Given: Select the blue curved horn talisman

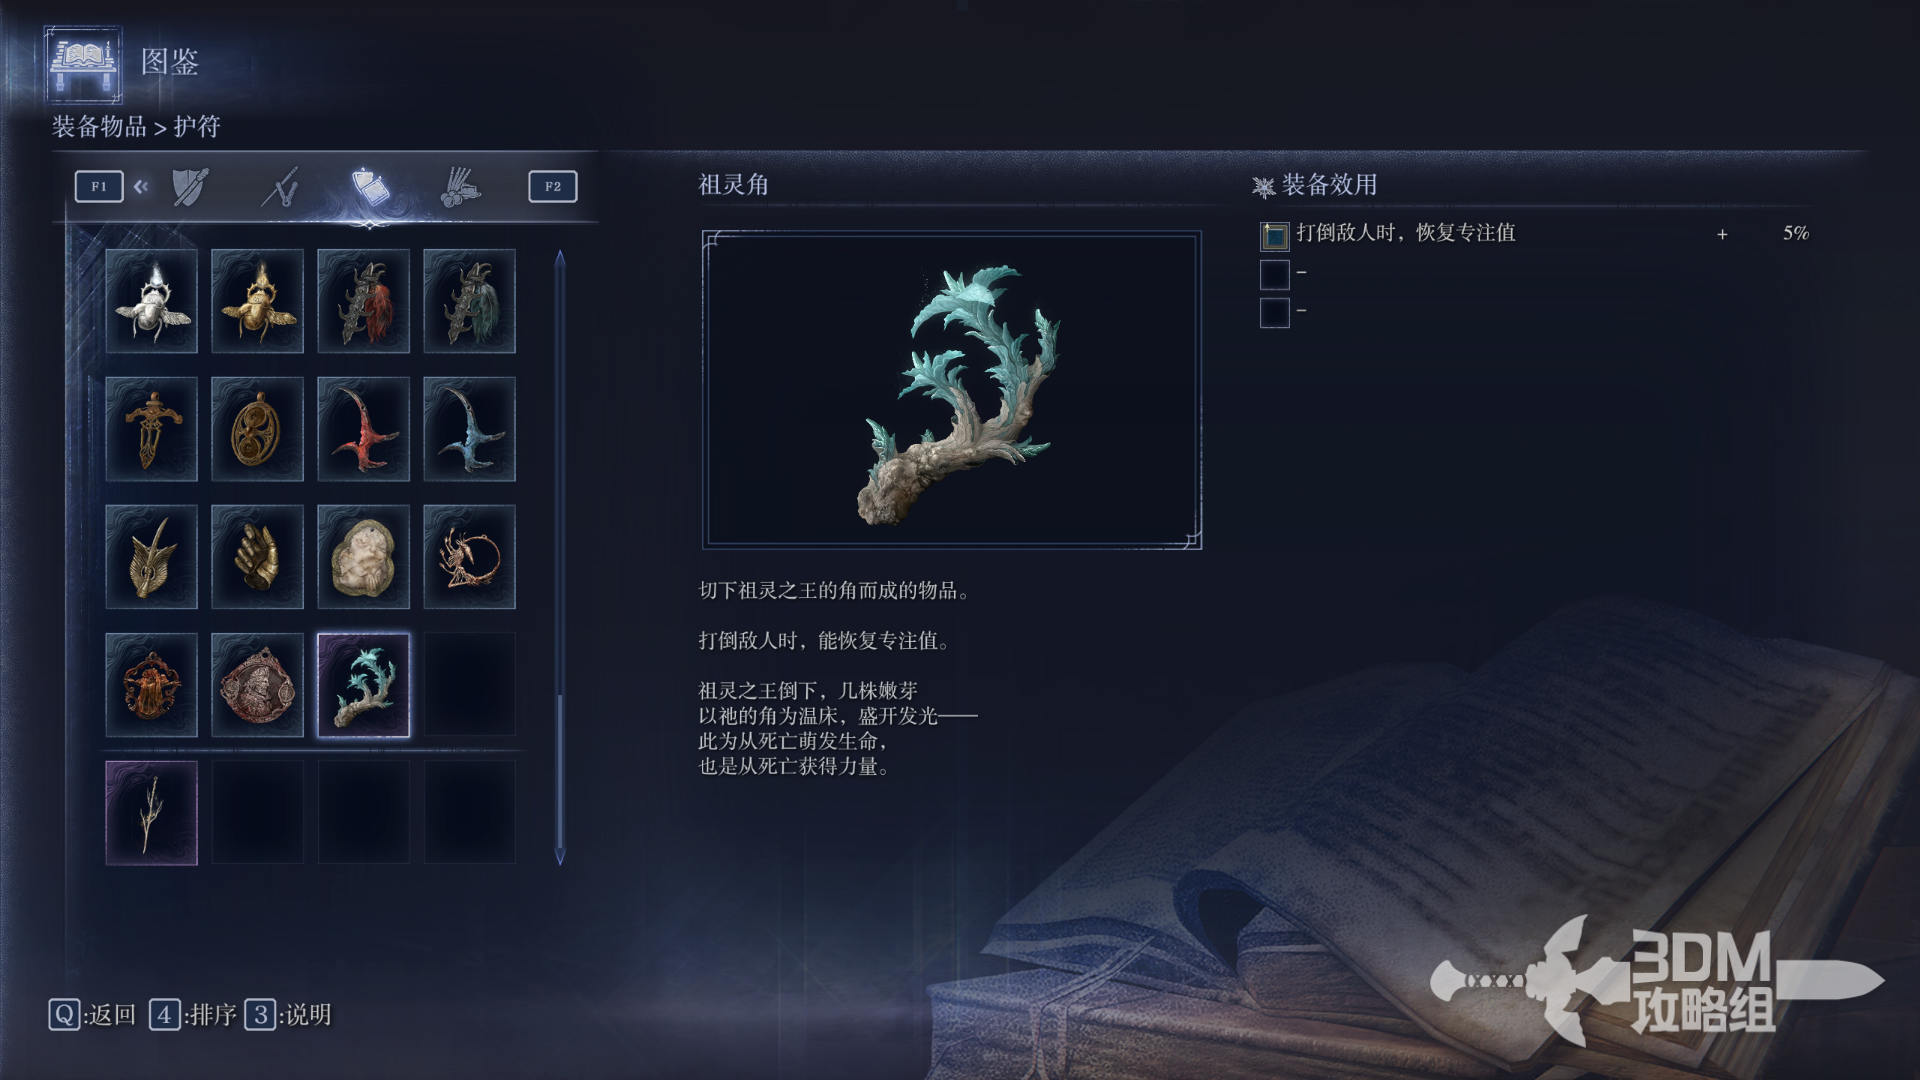Looking at the screenshot, I should pyautogui.click(x=469, y=429).
